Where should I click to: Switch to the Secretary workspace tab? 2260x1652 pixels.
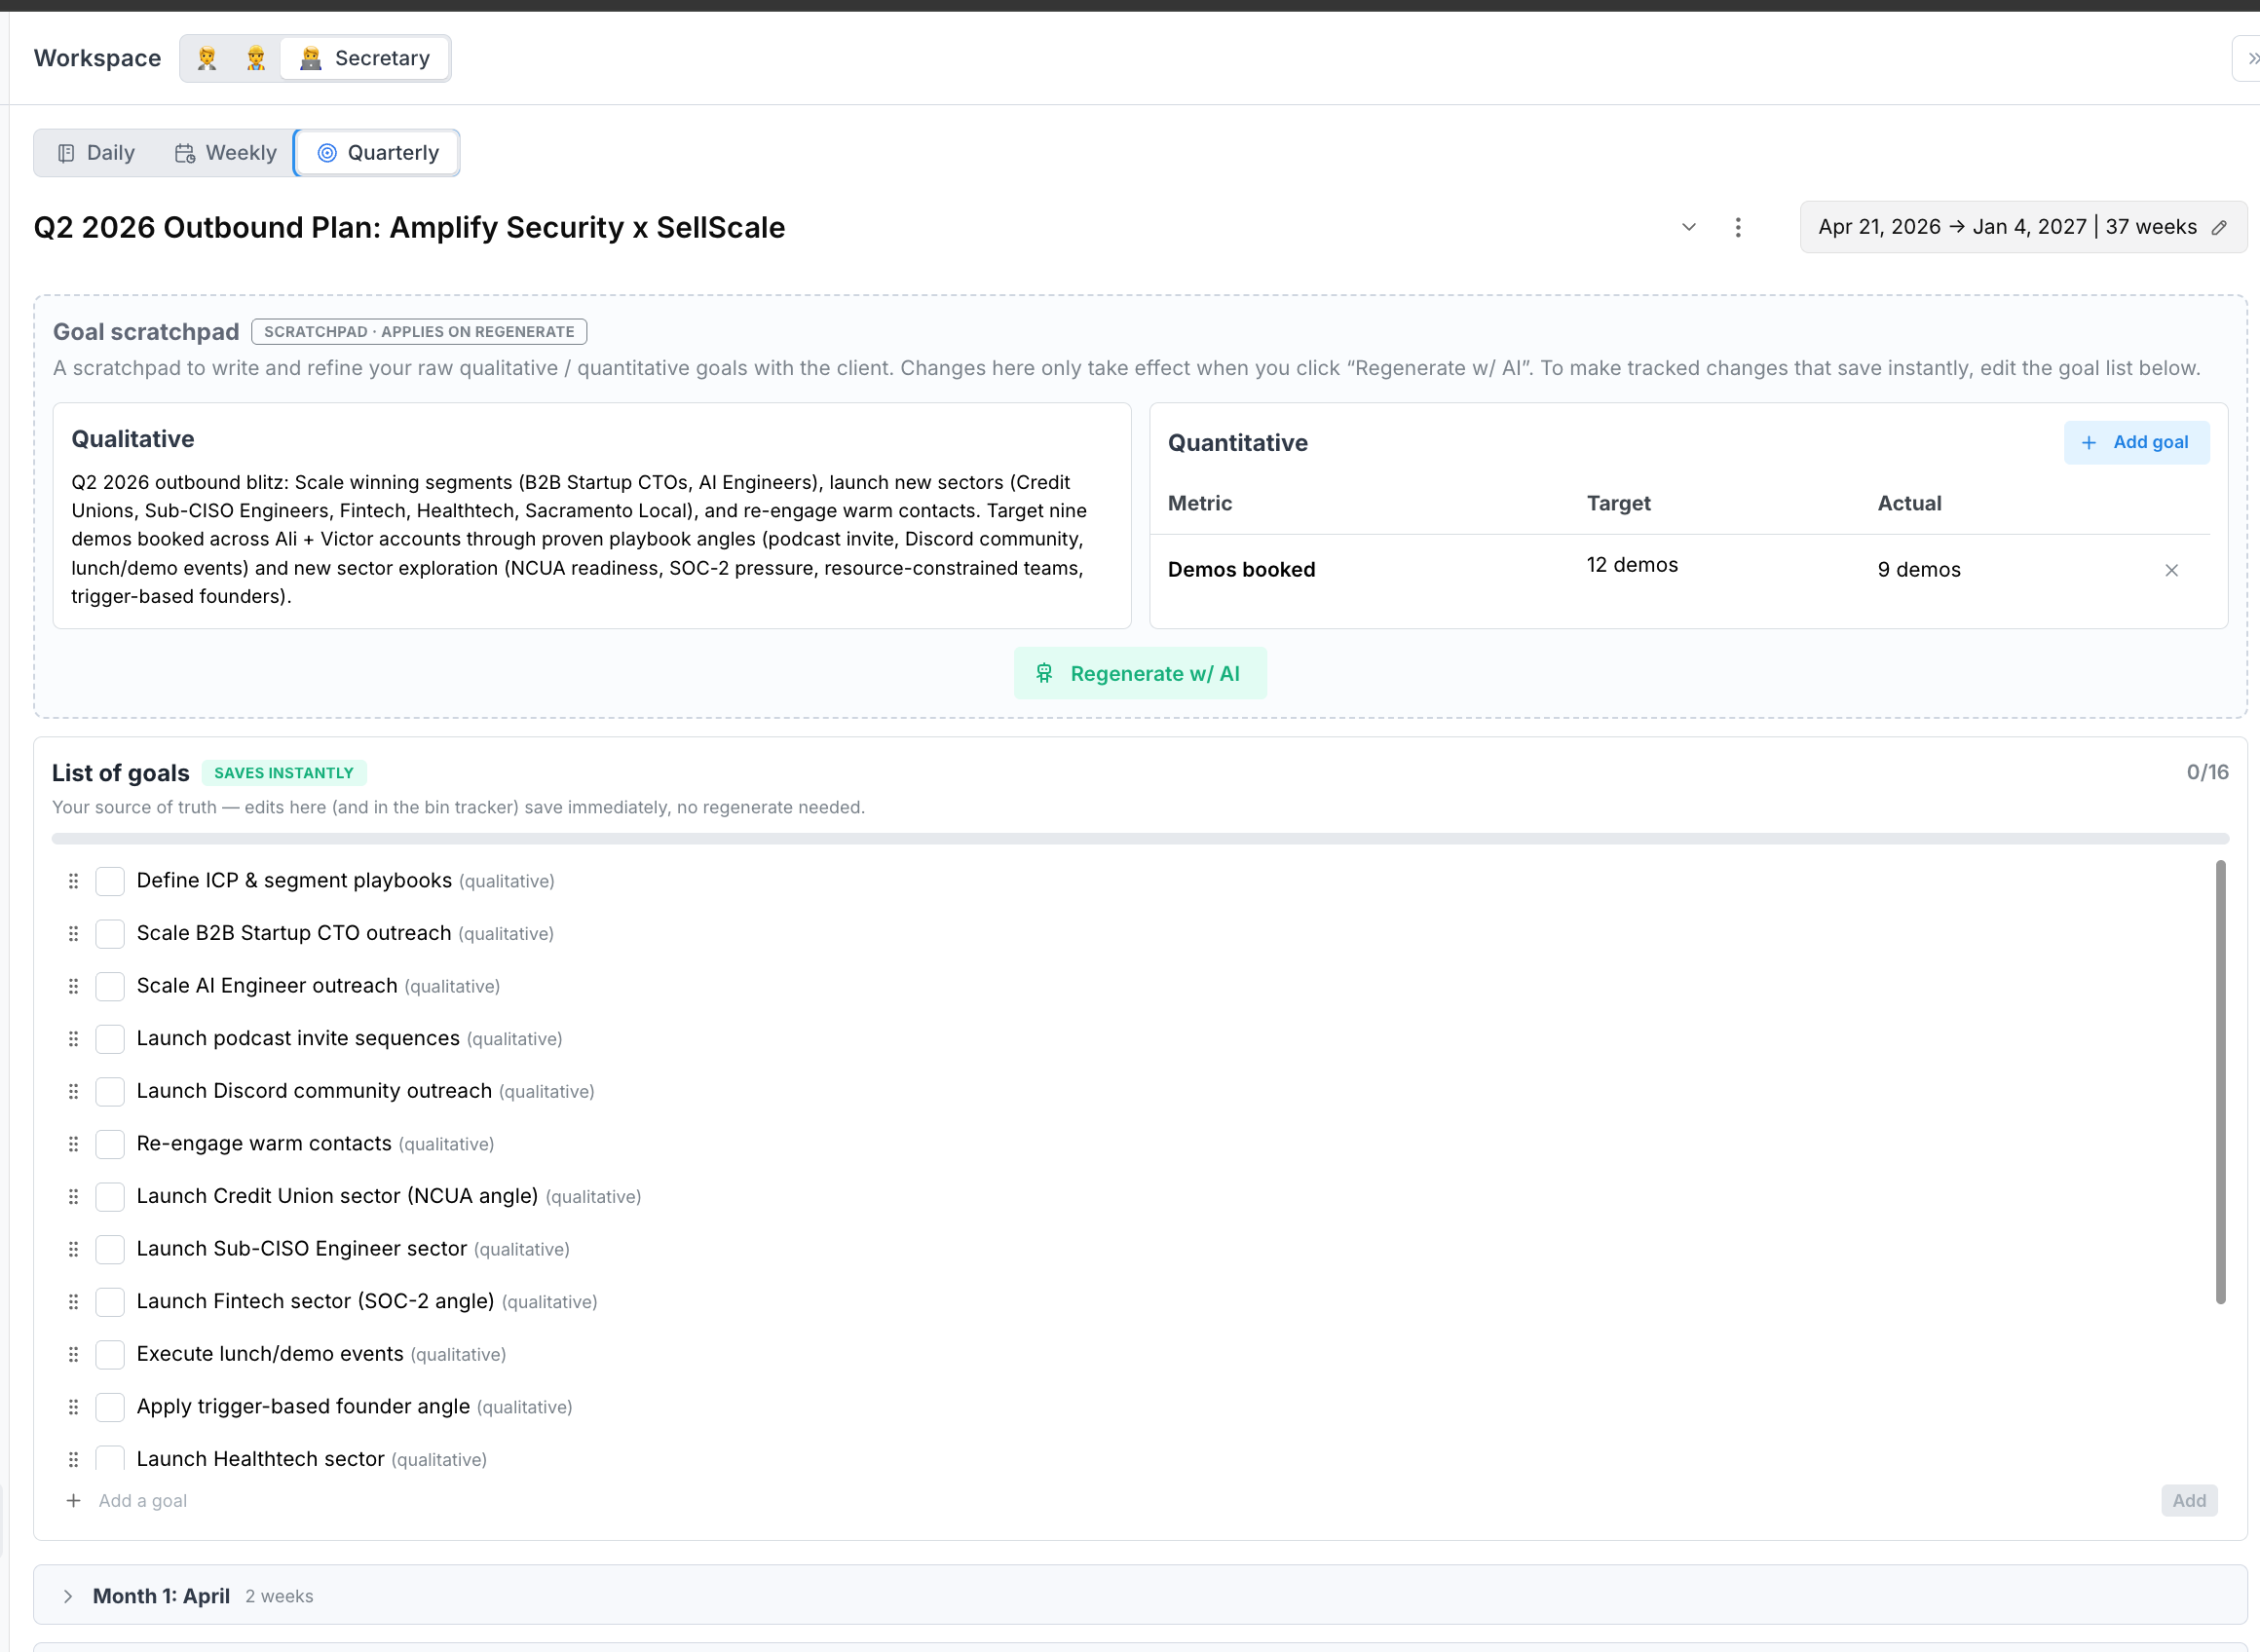coord(364,58)
